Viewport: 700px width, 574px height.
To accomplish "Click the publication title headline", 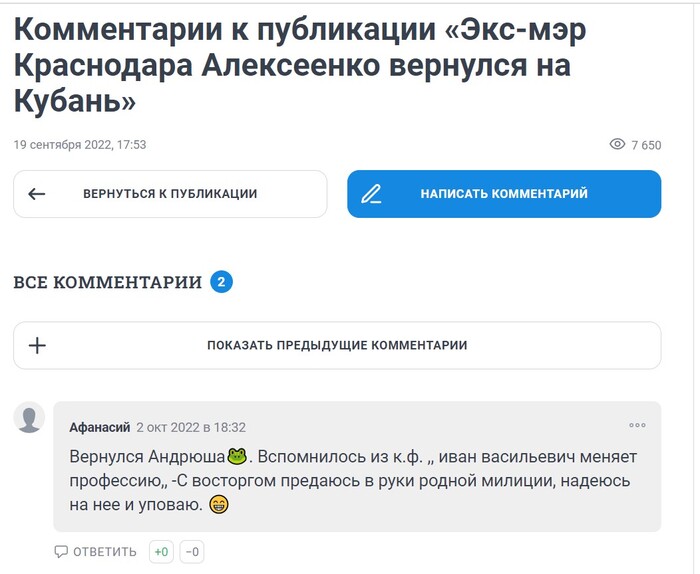I will pos(300,66).
